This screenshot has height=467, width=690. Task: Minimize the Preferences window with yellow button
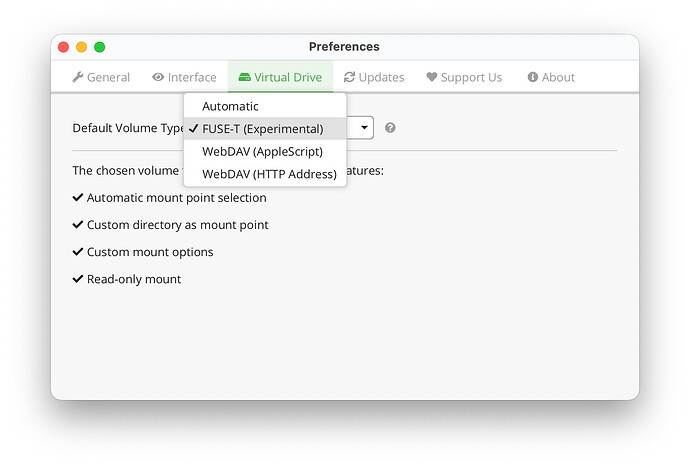point(81,47)
